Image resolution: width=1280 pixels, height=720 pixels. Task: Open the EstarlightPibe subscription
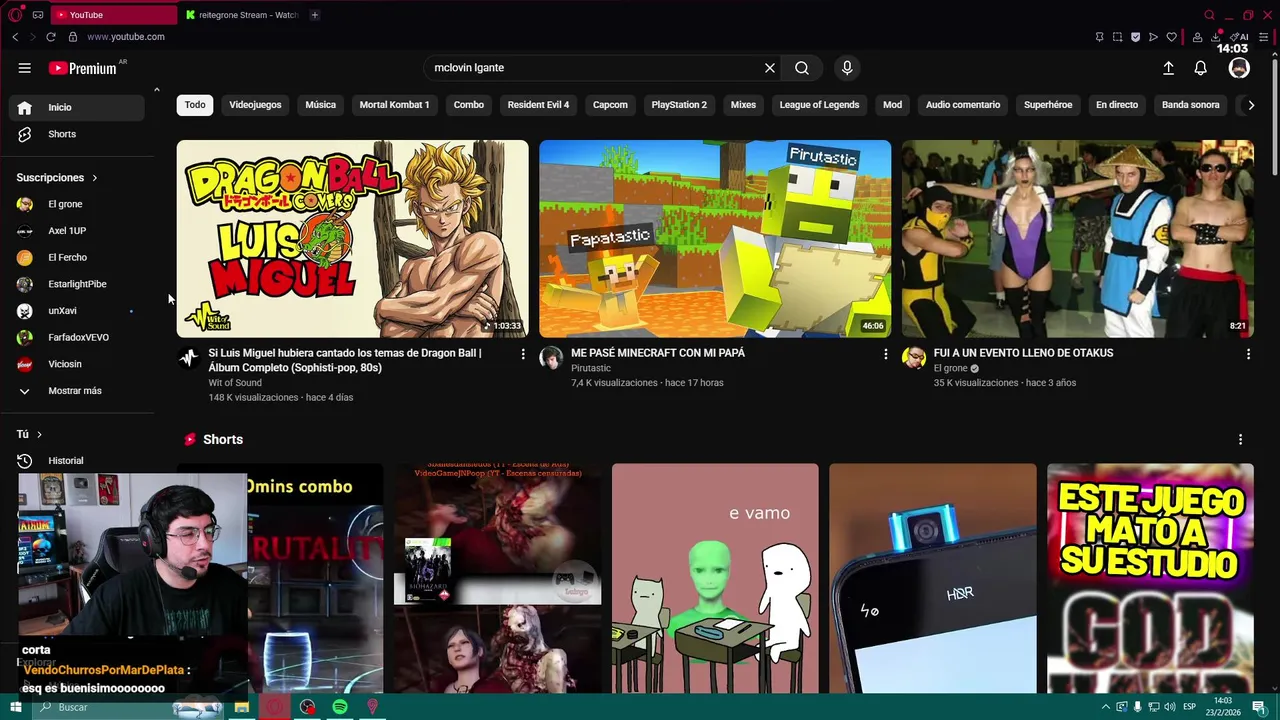[76, 284]
